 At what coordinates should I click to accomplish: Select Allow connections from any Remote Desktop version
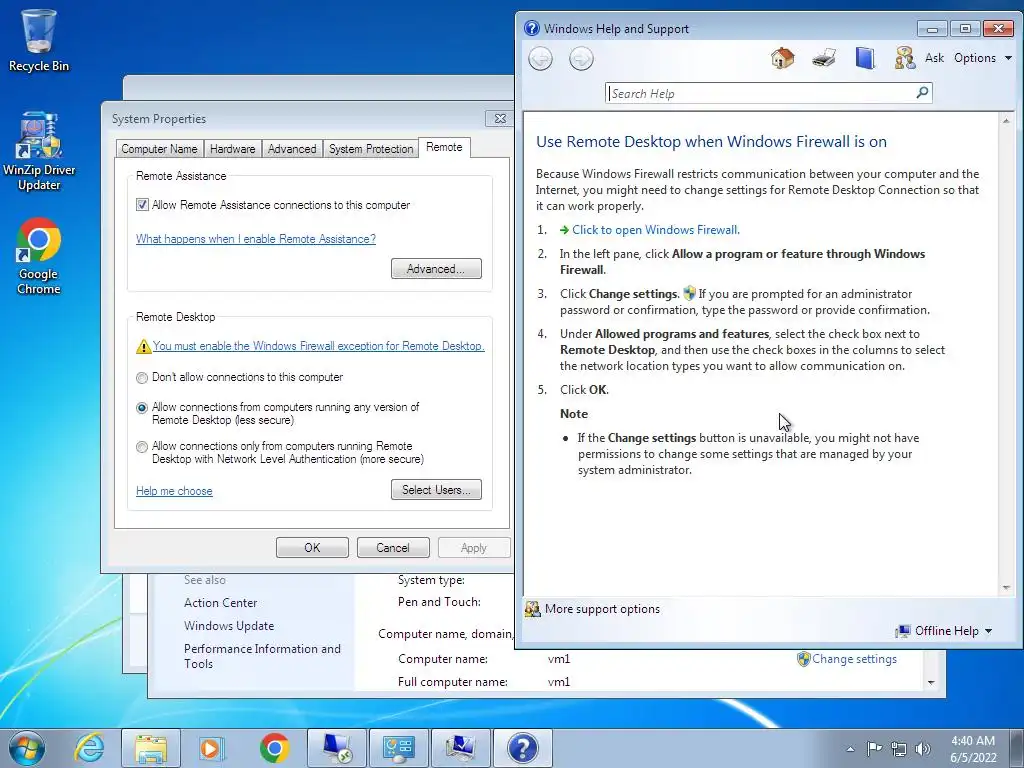click(x=142, y=408)
